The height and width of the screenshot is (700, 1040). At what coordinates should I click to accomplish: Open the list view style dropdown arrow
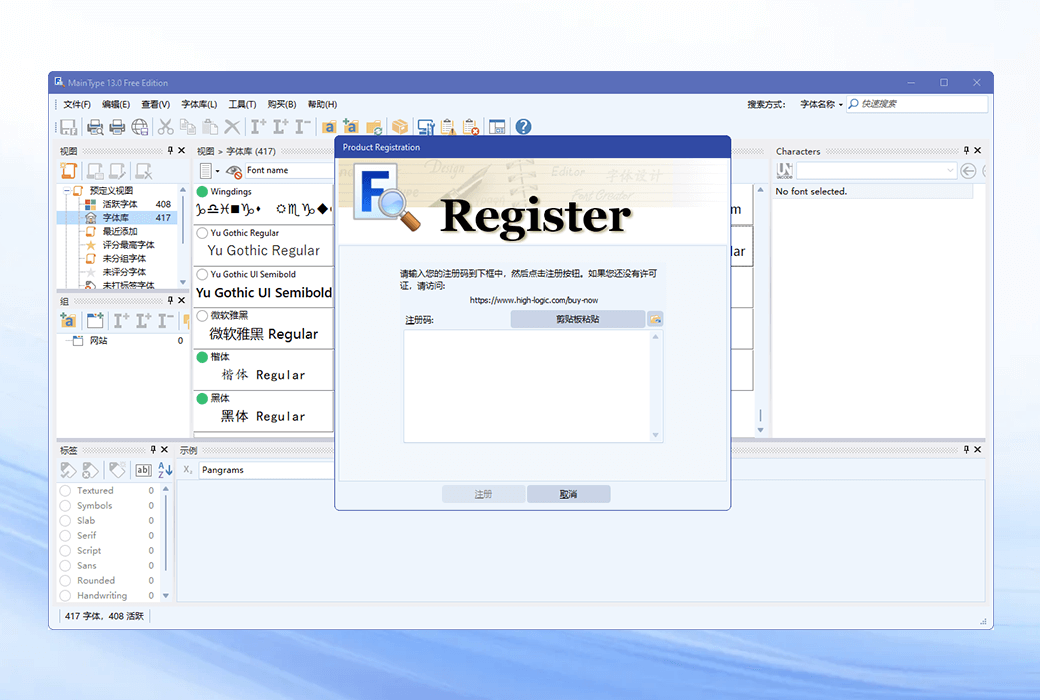point(218,171)
